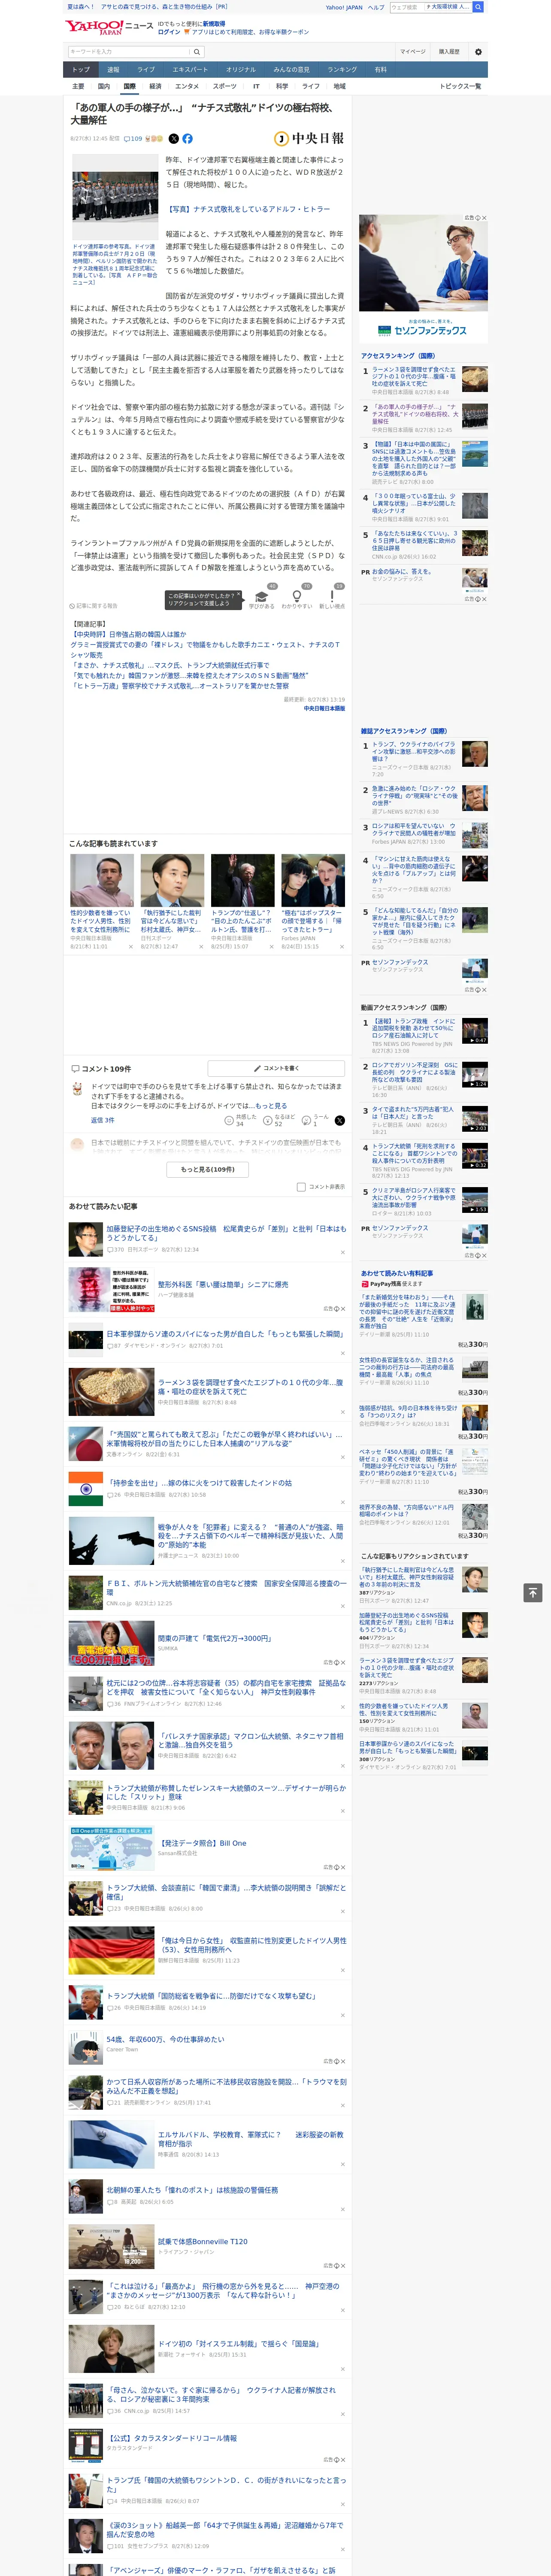
Task: Open related article 【中央時評】日帝強占期の韓国人は誰か
Action: [129, 634]
